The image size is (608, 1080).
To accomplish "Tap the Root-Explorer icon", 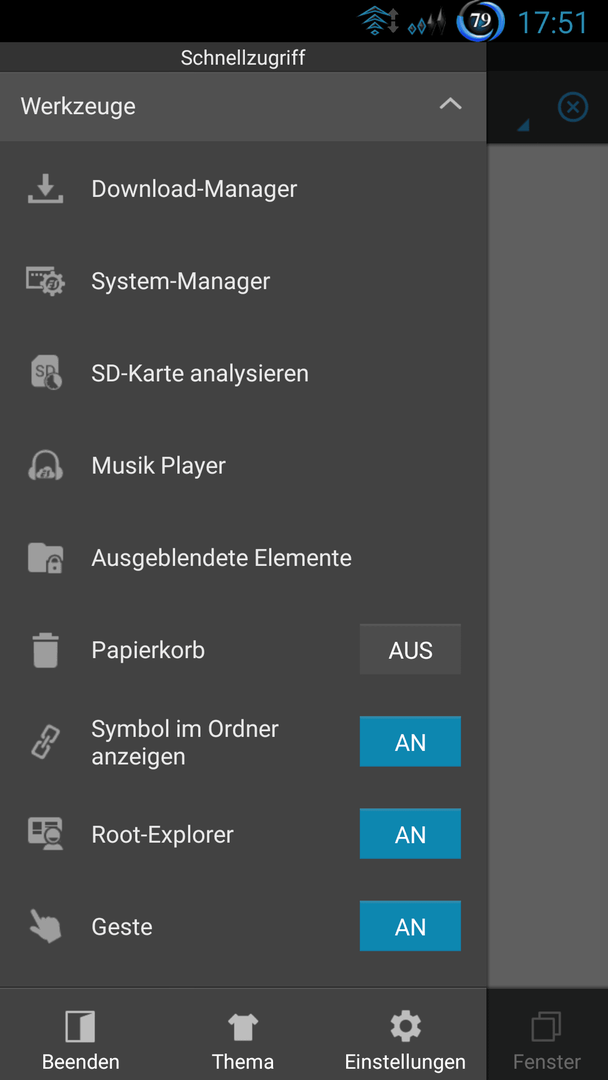I will tap(45, 834).
